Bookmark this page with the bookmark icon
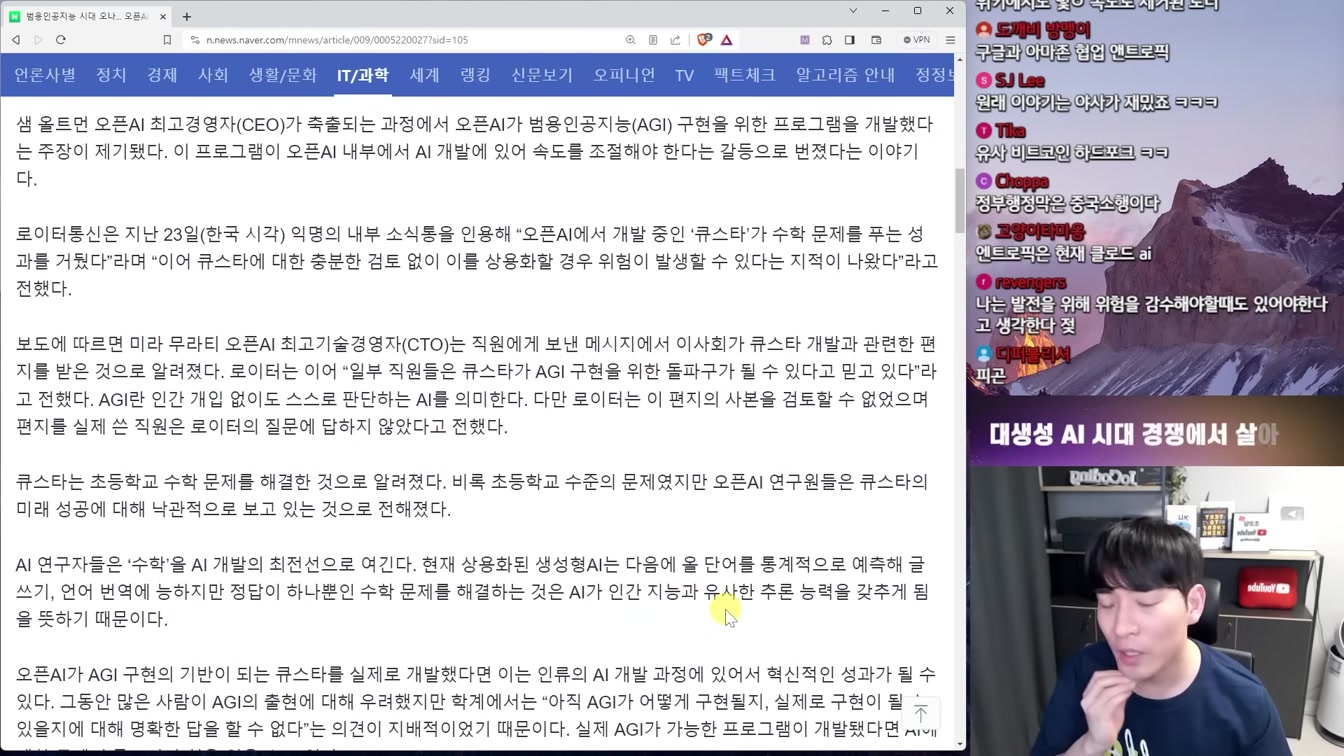Screen dimensions: 1344x756 coord(167,40)
